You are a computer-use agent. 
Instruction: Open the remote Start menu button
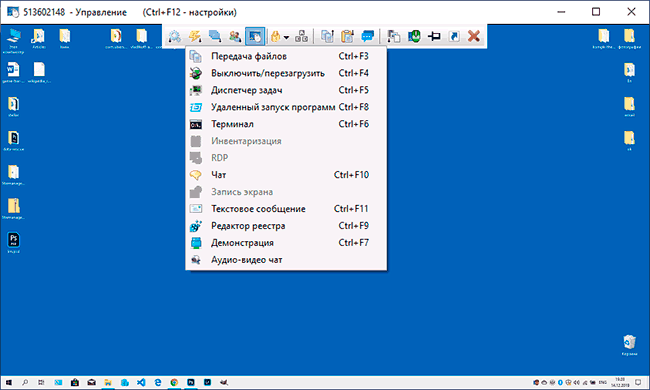point(8,383)
